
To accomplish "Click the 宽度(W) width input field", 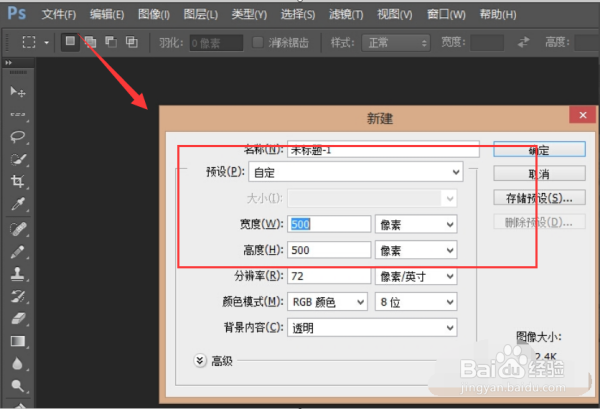I will (329, 224).
